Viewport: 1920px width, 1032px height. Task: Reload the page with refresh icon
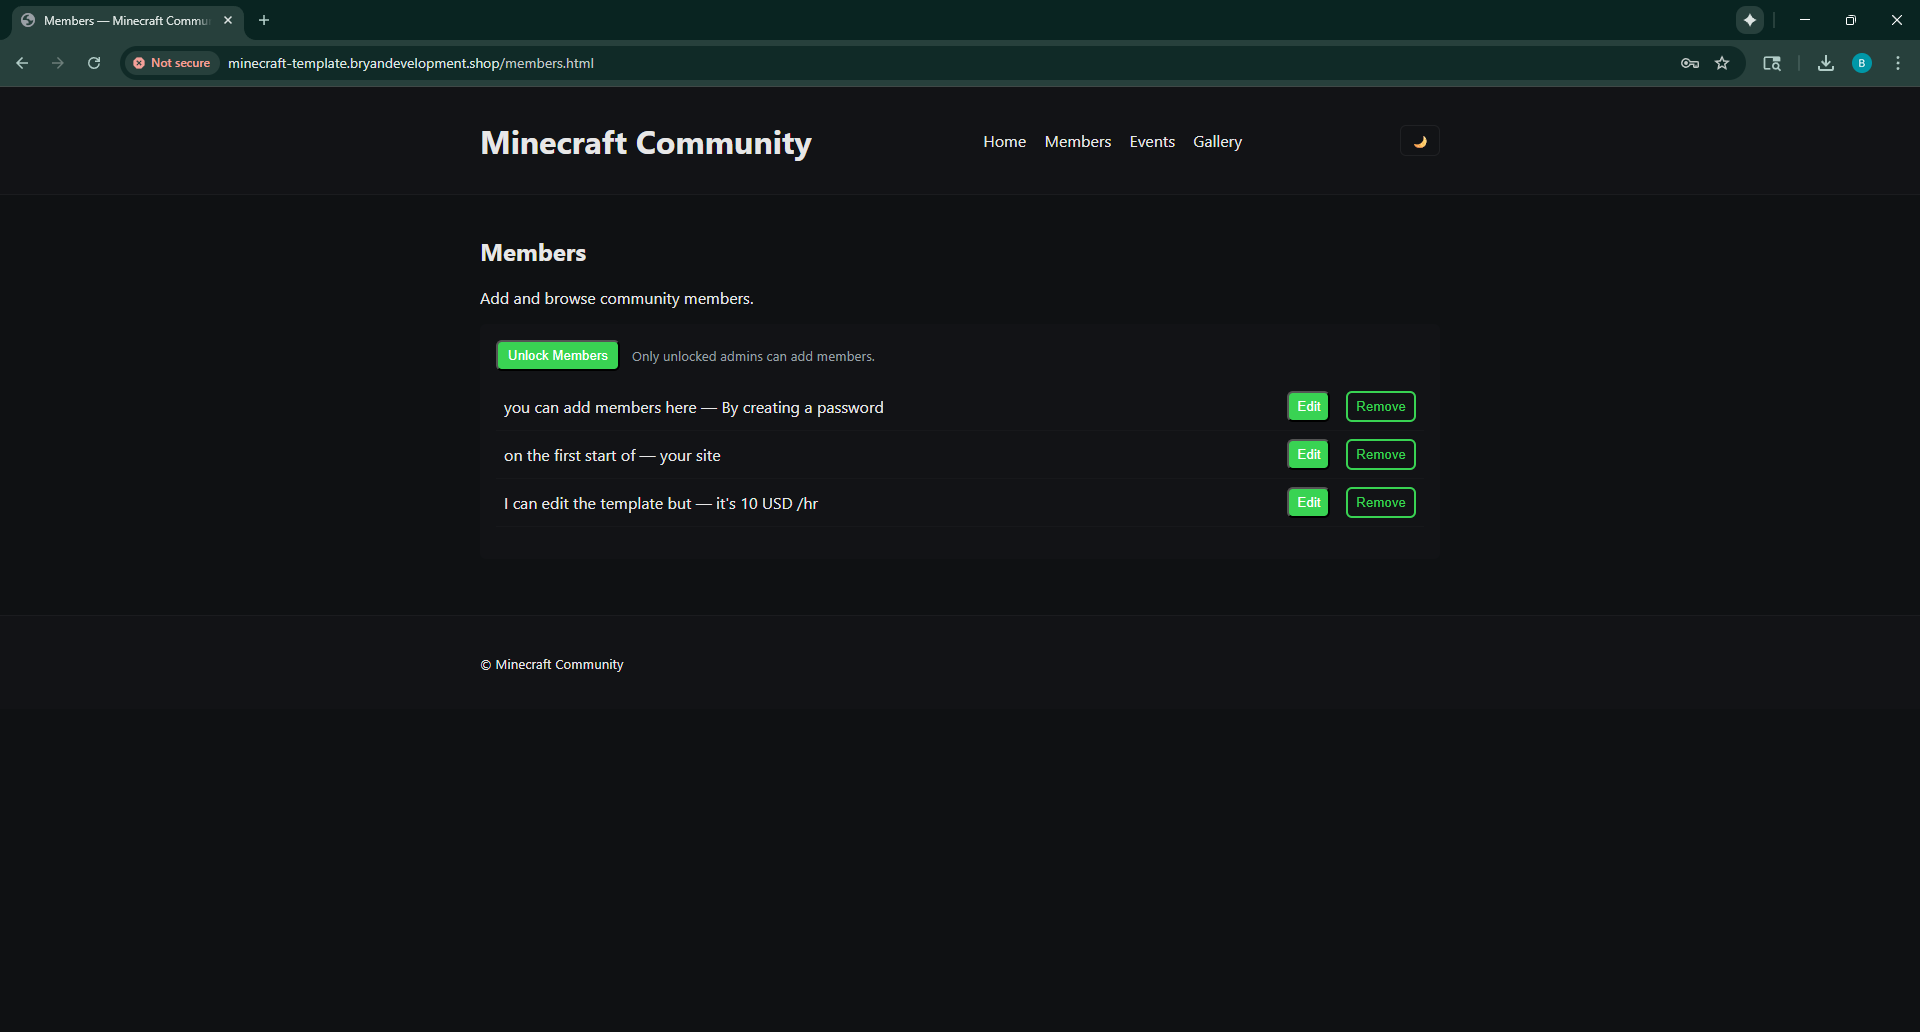tap(94, 63)
